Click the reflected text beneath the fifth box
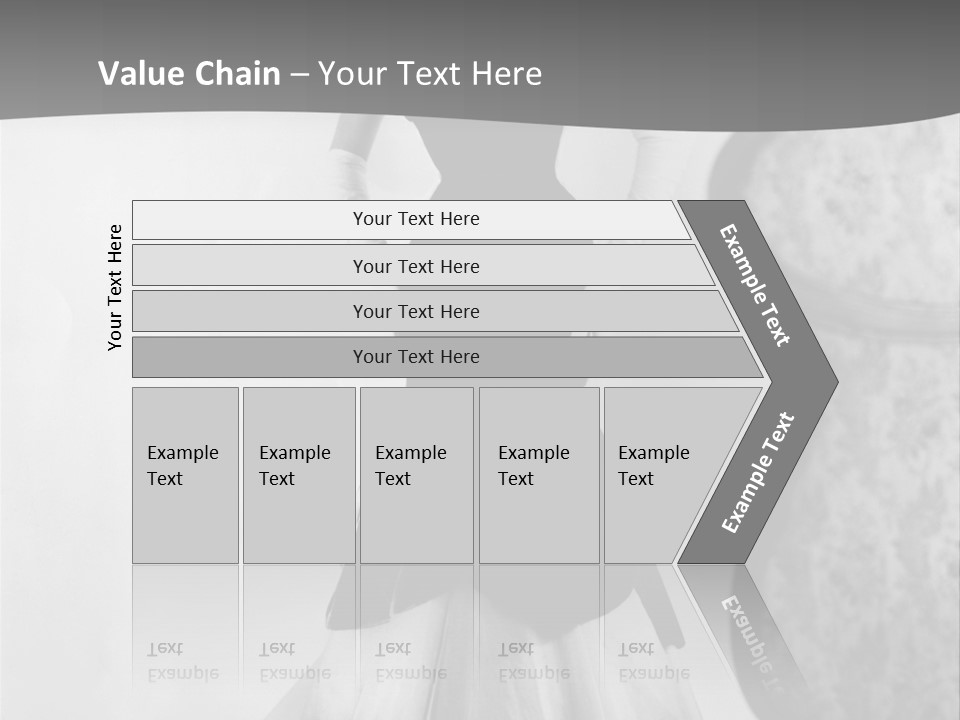The width and height of the screenshot is (960, 720). tap(654, 661)
